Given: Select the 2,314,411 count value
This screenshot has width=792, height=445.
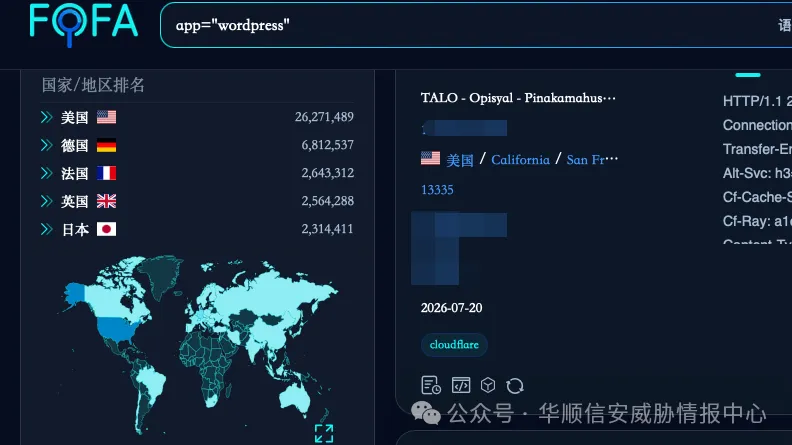Looking at the screenshot, I should 327,229.
